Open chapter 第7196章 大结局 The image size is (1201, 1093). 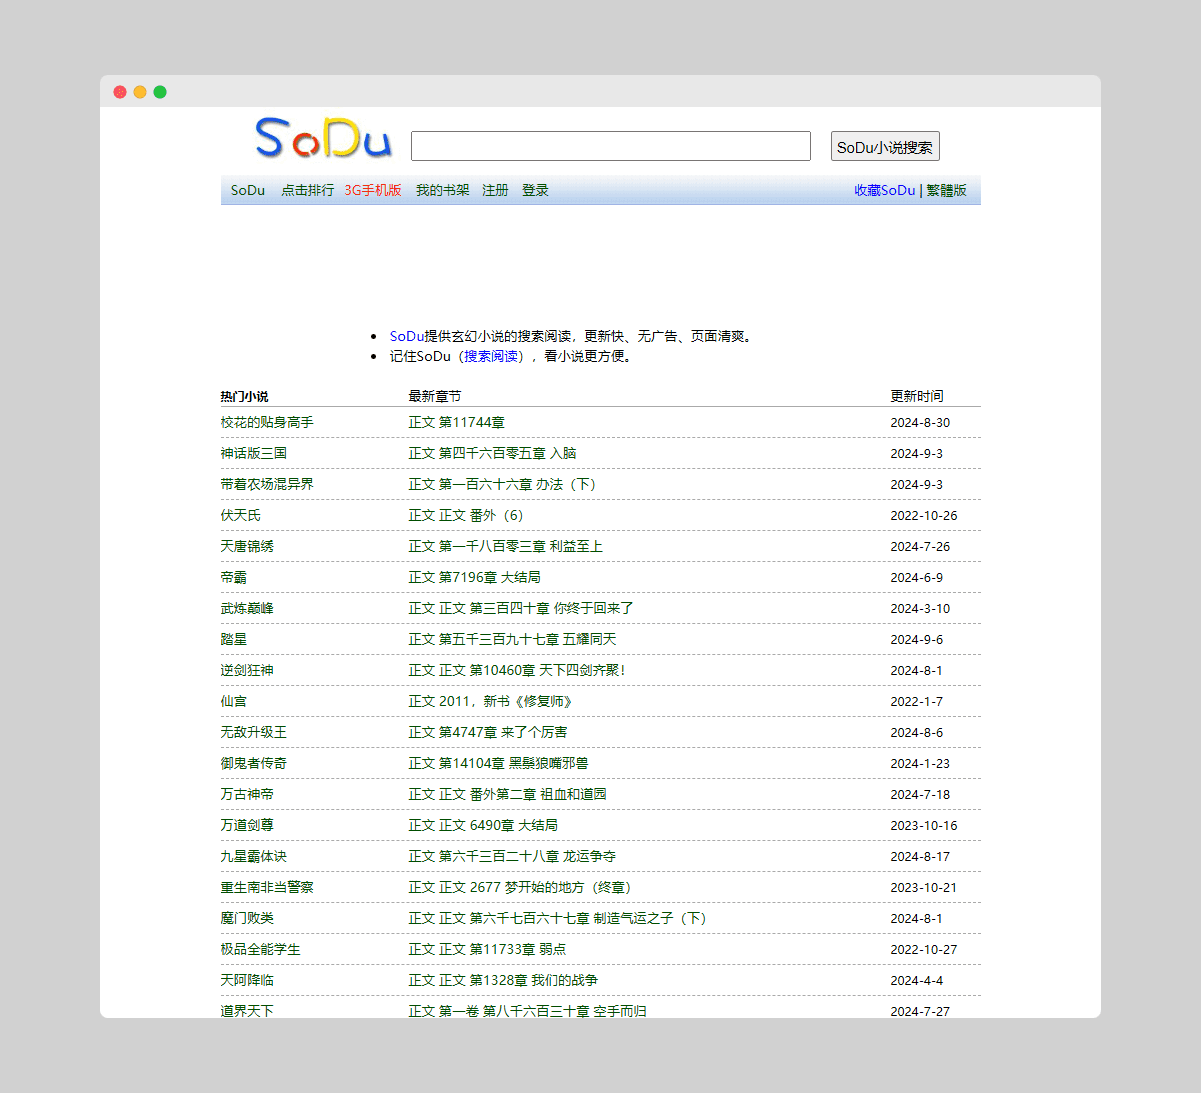coord(474,577)
